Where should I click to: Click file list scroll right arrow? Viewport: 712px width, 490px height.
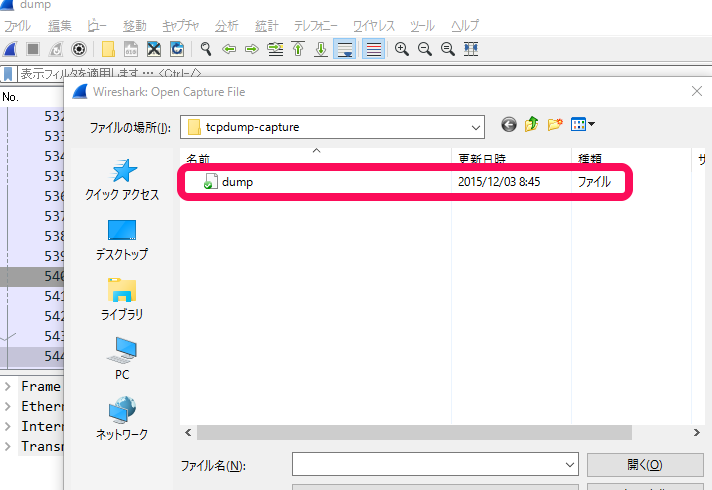(697, 433)
